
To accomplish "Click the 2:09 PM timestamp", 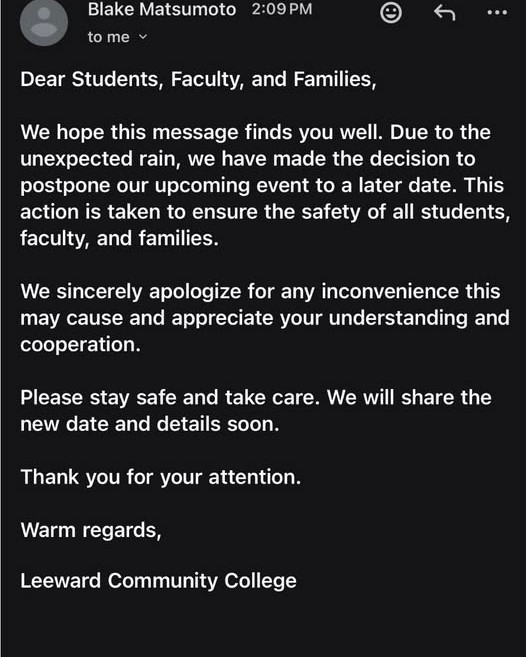I will click(x=282, y=9).
